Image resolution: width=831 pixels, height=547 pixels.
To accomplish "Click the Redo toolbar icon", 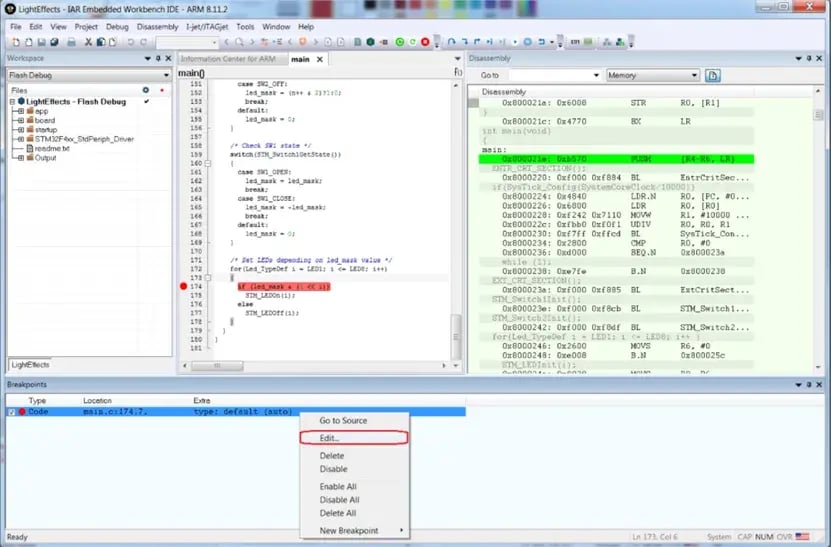I will pos(143,42).
